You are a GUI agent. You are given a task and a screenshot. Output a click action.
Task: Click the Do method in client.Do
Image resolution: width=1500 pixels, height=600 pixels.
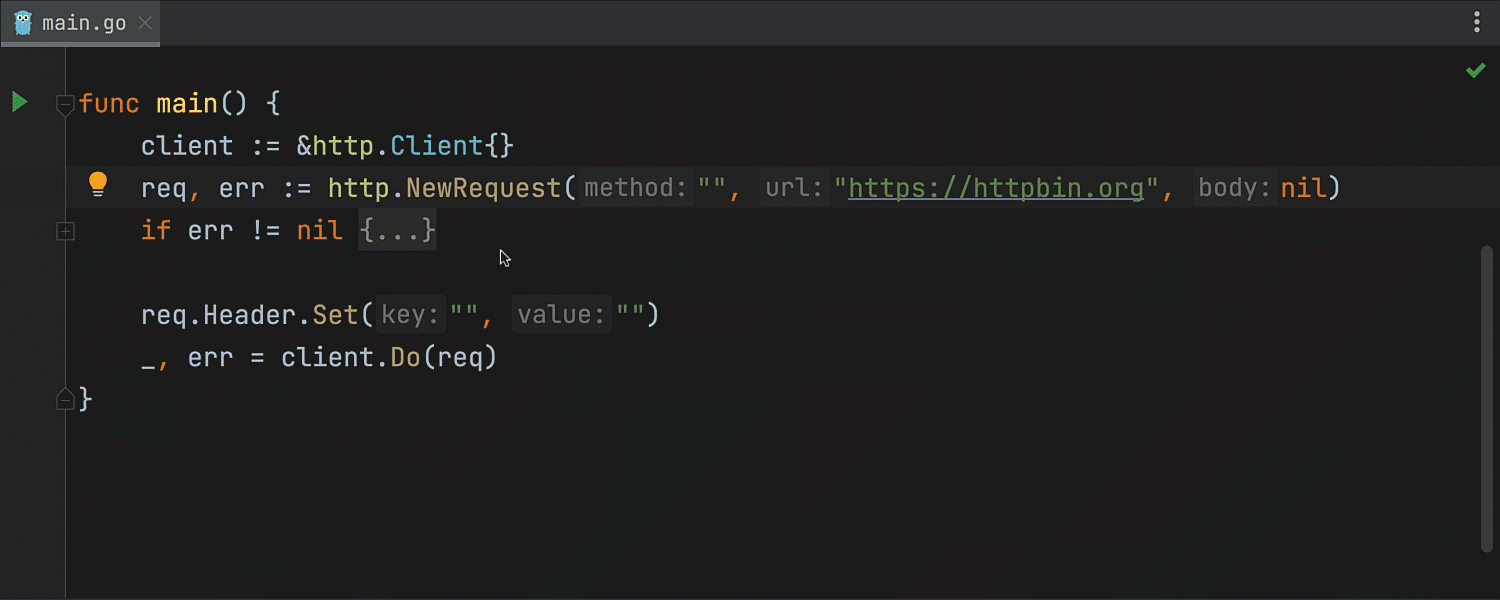405,357
